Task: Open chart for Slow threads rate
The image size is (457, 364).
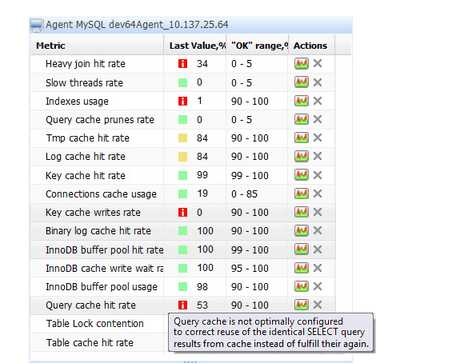Action: pos(301,82)
